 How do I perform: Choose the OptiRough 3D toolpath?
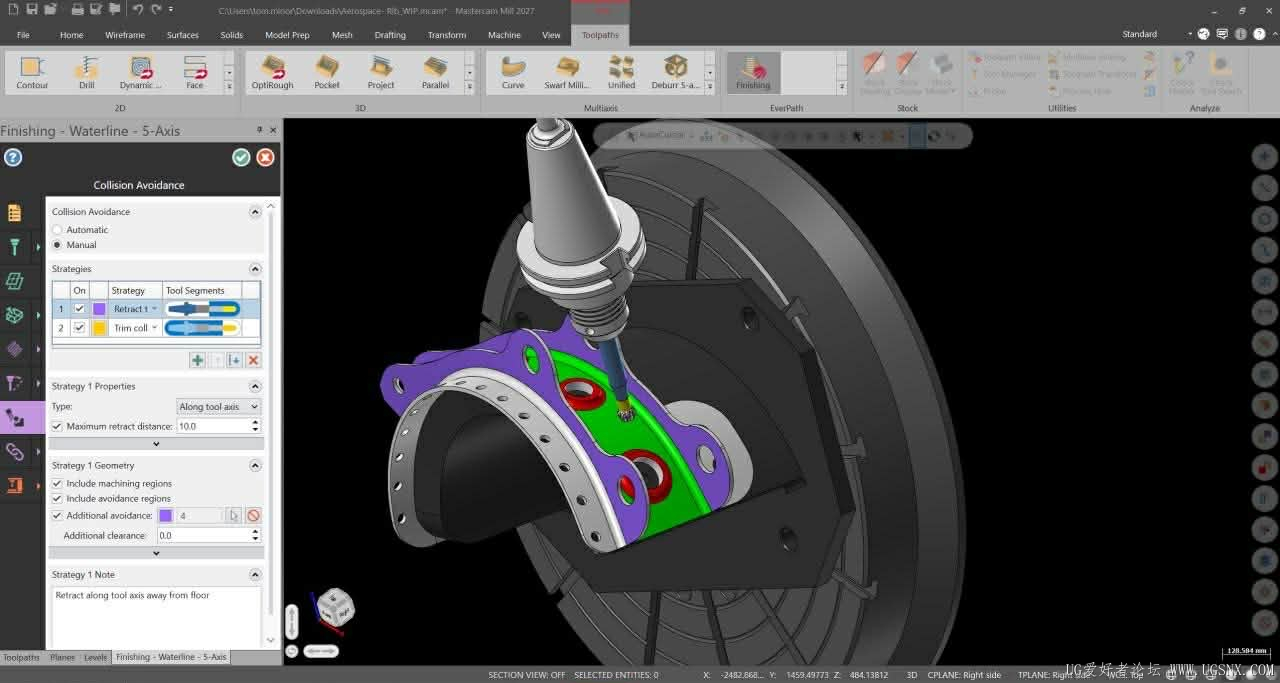(272, 72)
